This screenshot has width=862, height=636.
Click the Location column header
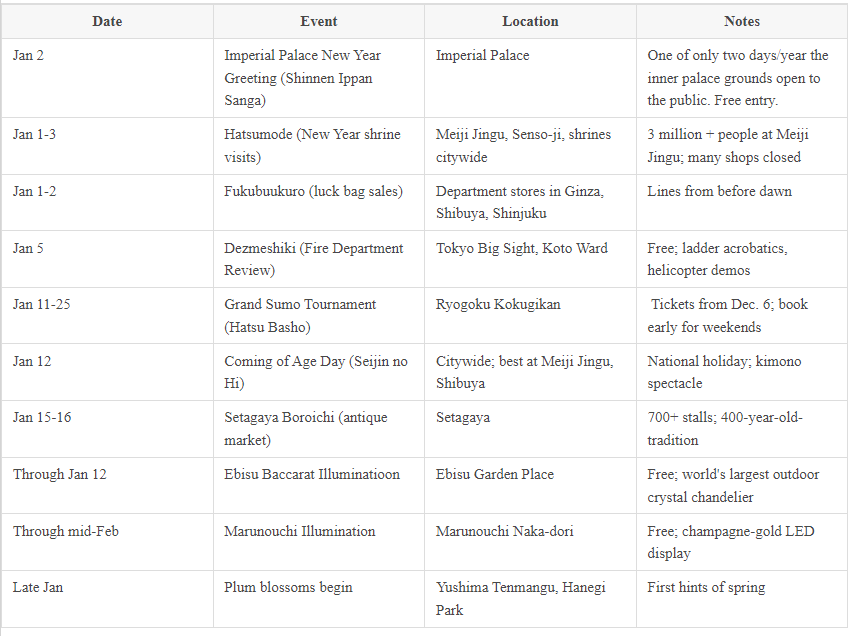point(531,21)
